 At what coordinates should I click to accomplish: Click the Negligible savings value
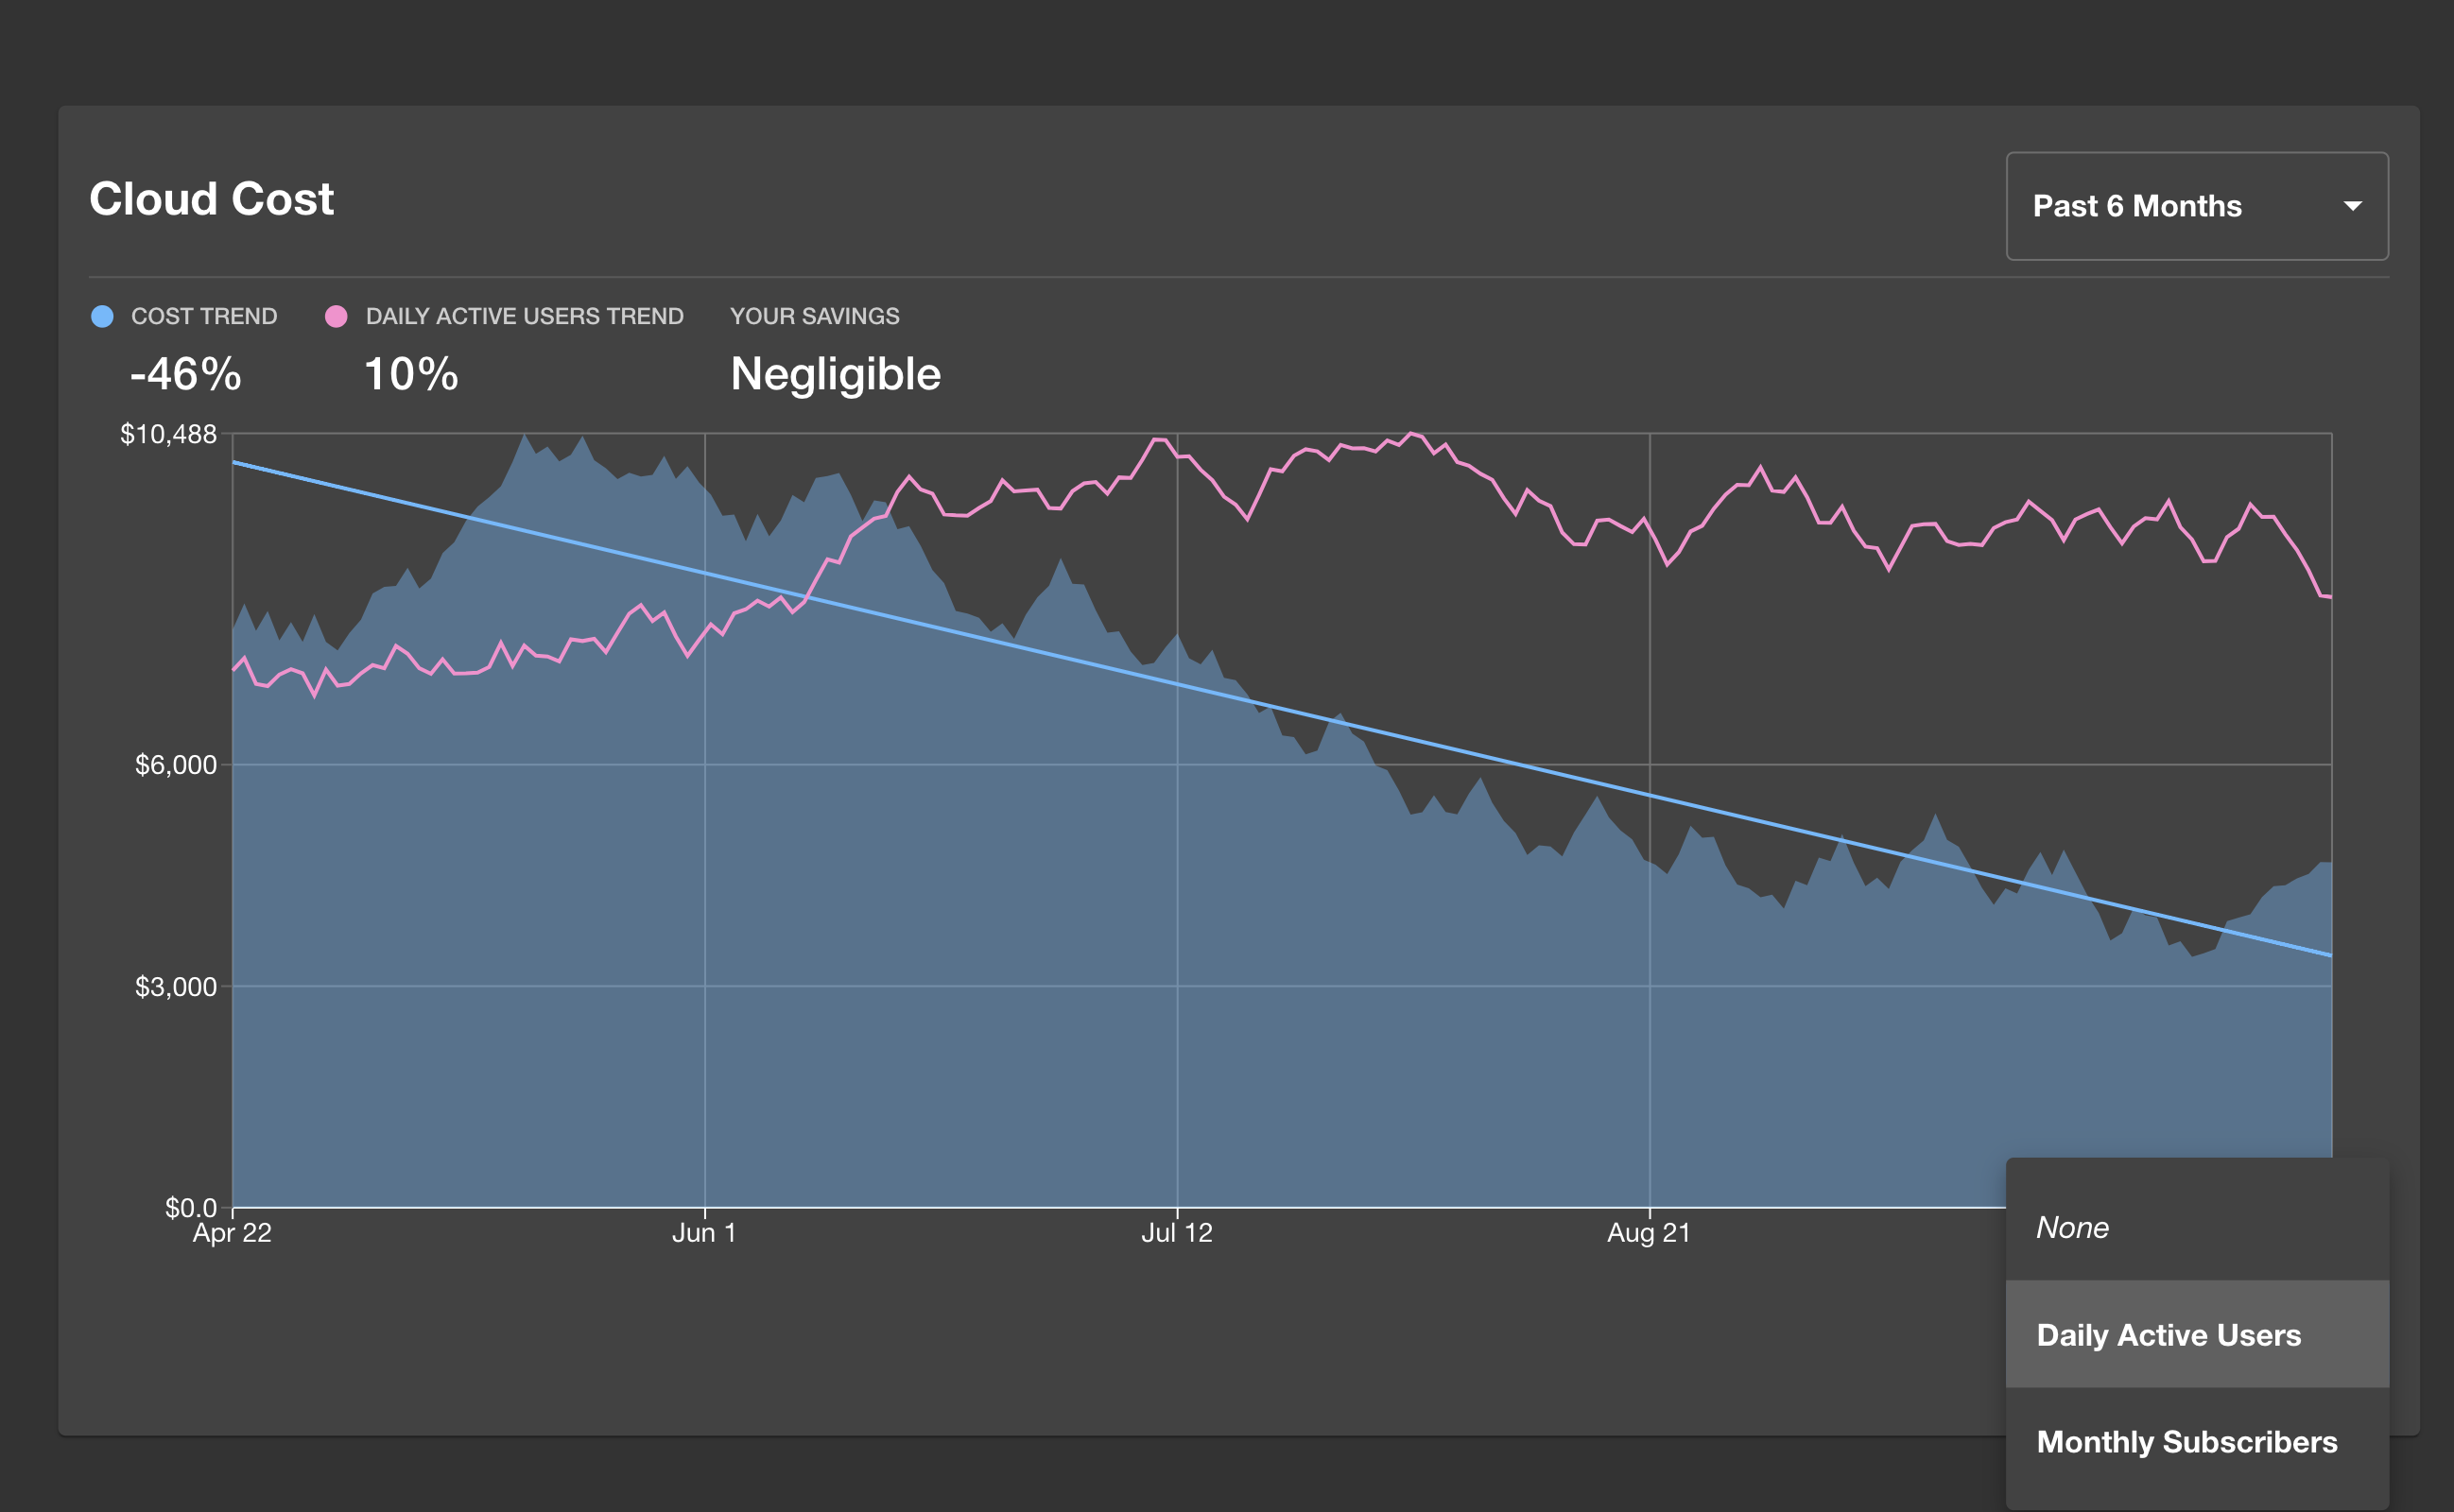[x=835, y=374]
